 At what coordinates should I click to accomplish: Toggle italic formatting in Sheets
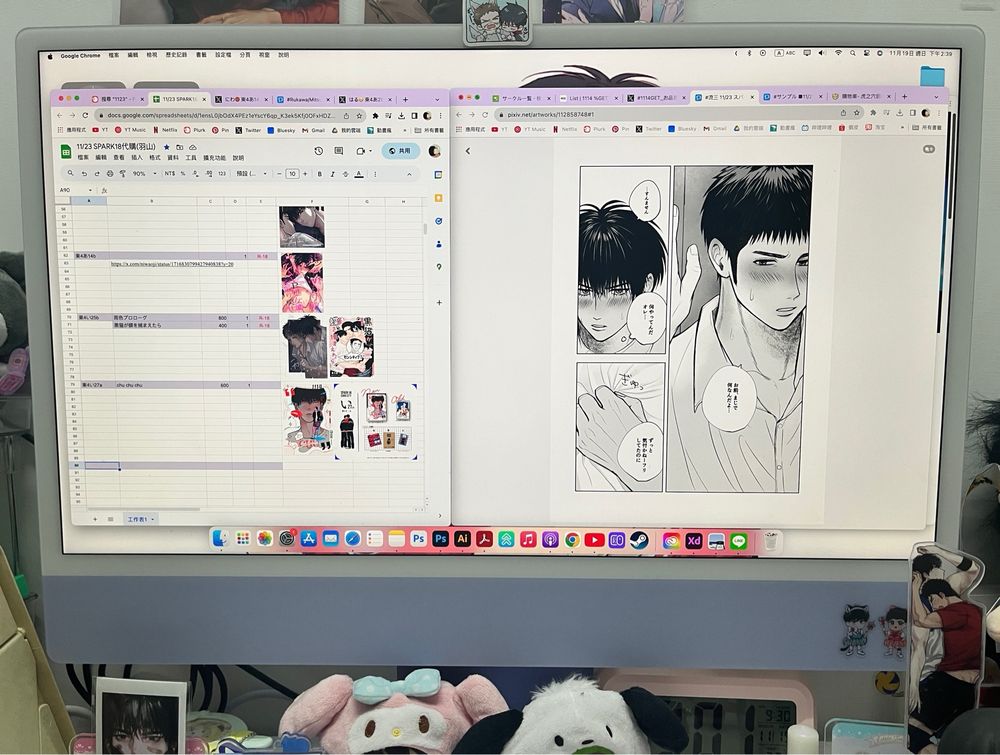(x=332, y=174)
